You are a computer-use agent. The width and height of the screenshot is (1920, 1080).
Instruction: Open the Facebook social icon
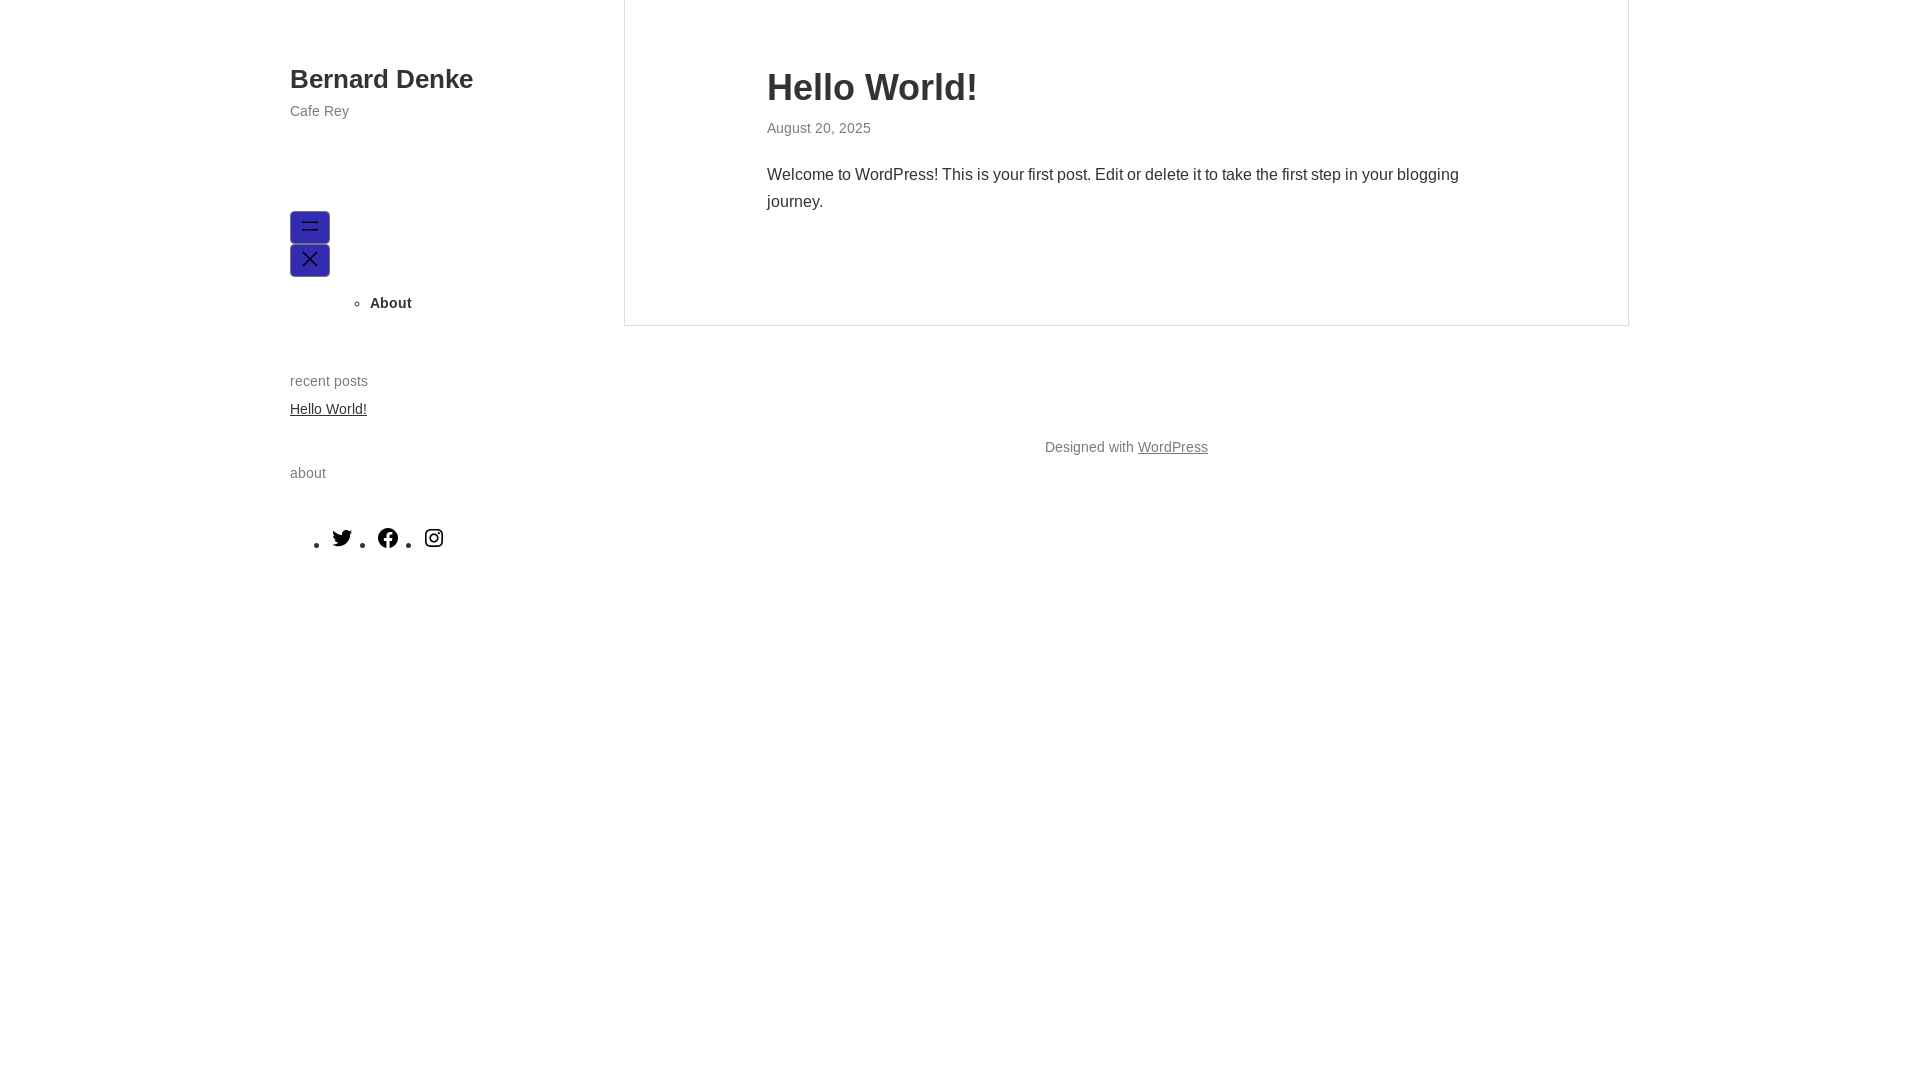point(388,538)
